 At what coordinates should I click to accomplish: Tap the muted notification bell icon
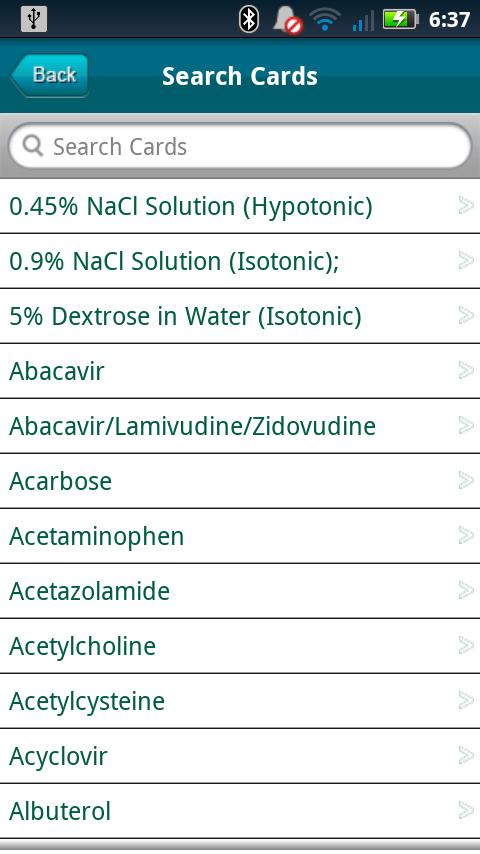pyautogui.click(x=287, y=21)
